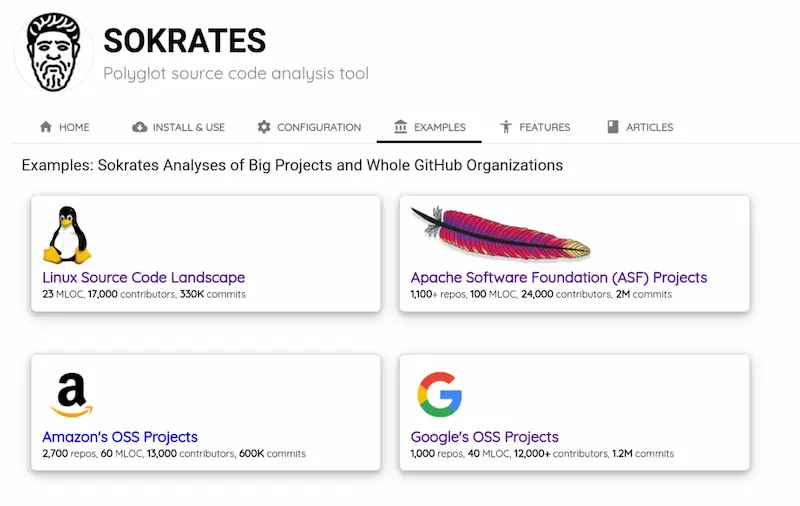800x506 pixels.
Task: Click the book icon beside Articles
Action: (613, 126)
